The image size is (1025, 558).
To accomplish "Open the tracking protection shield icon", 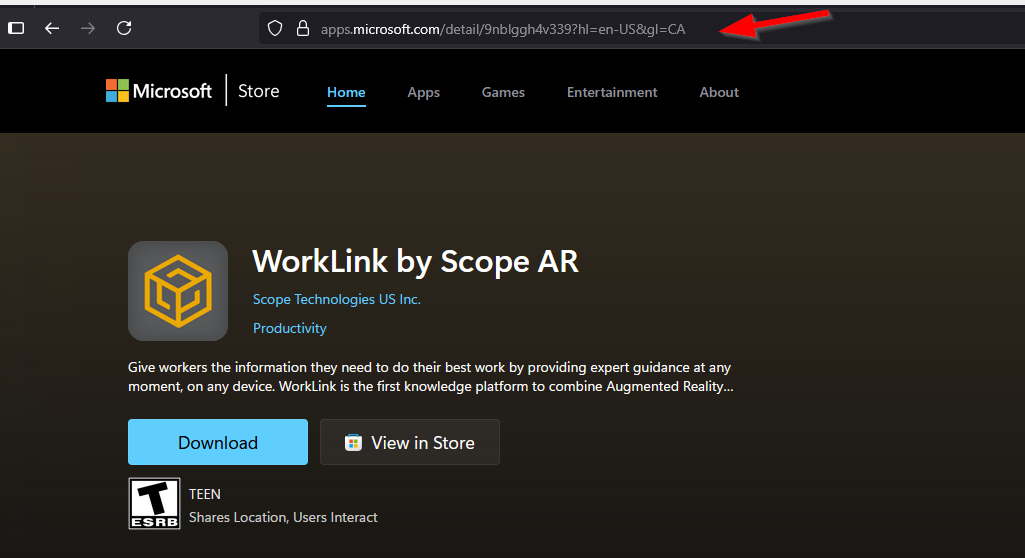I will tap(275, 28).
